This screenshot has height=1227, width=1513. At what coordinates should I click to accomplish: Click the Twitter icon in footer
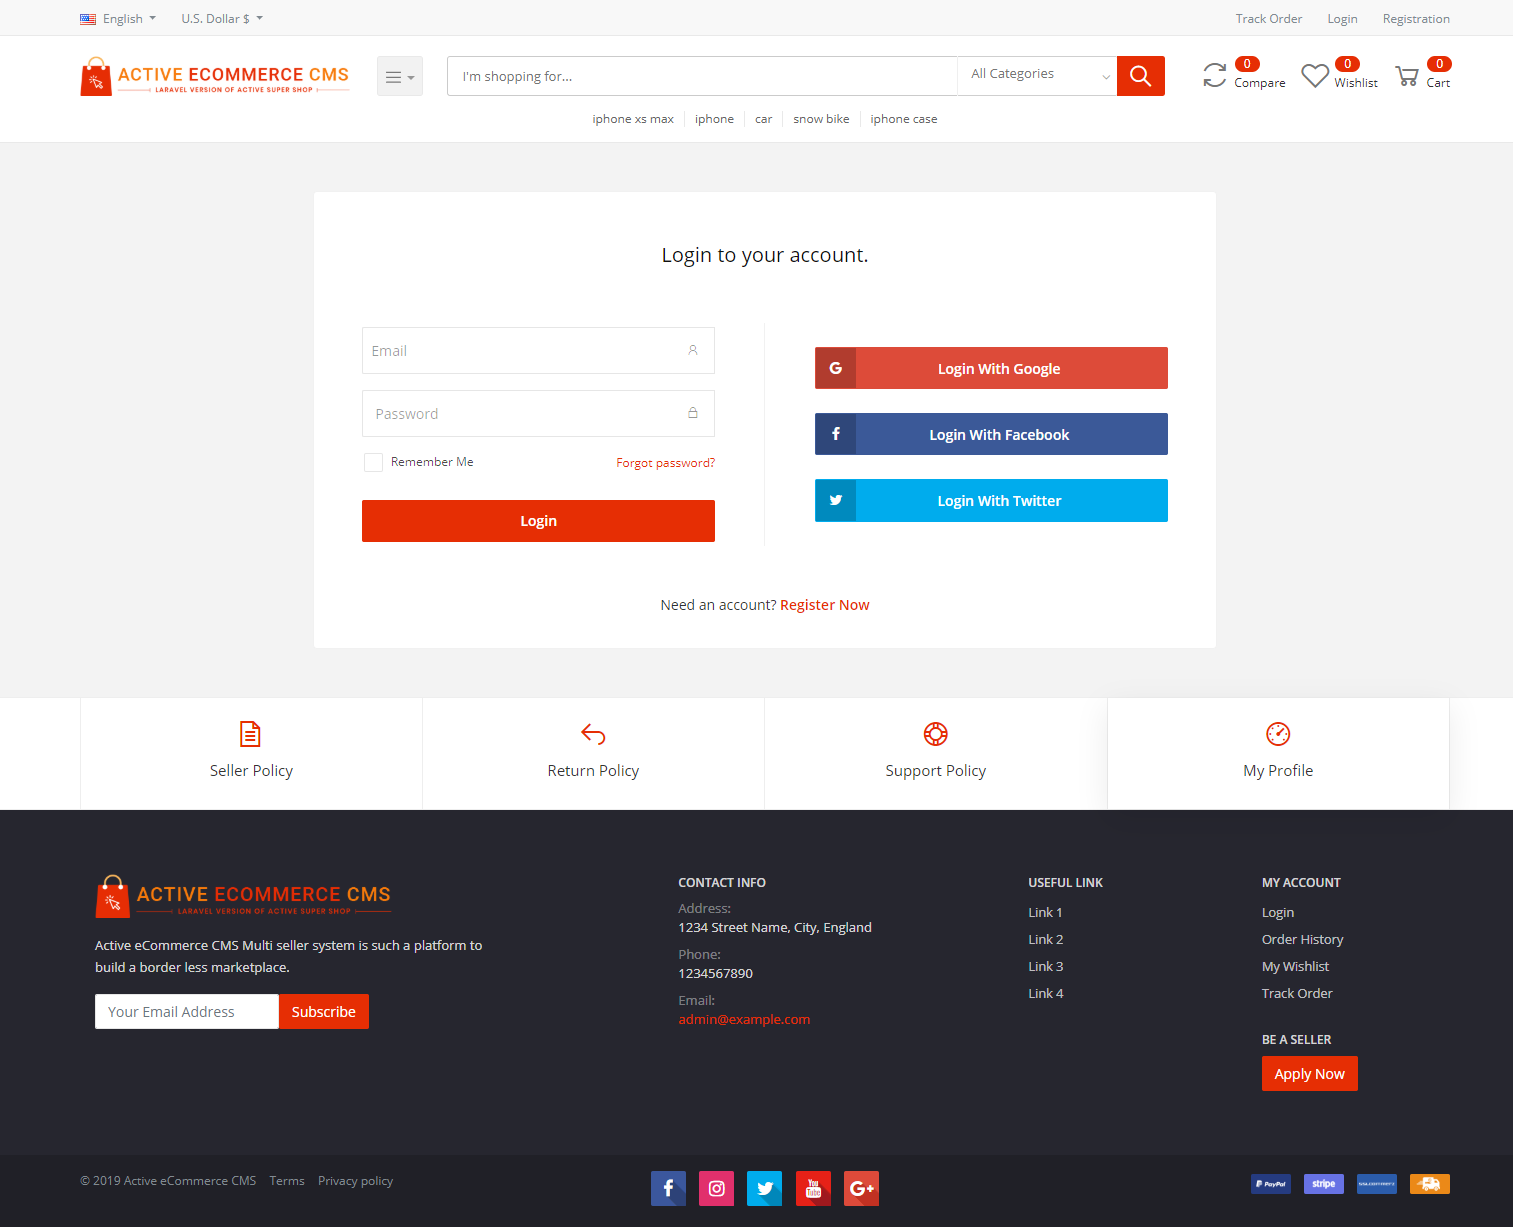pyautogui.click(x=765, y=1188)
